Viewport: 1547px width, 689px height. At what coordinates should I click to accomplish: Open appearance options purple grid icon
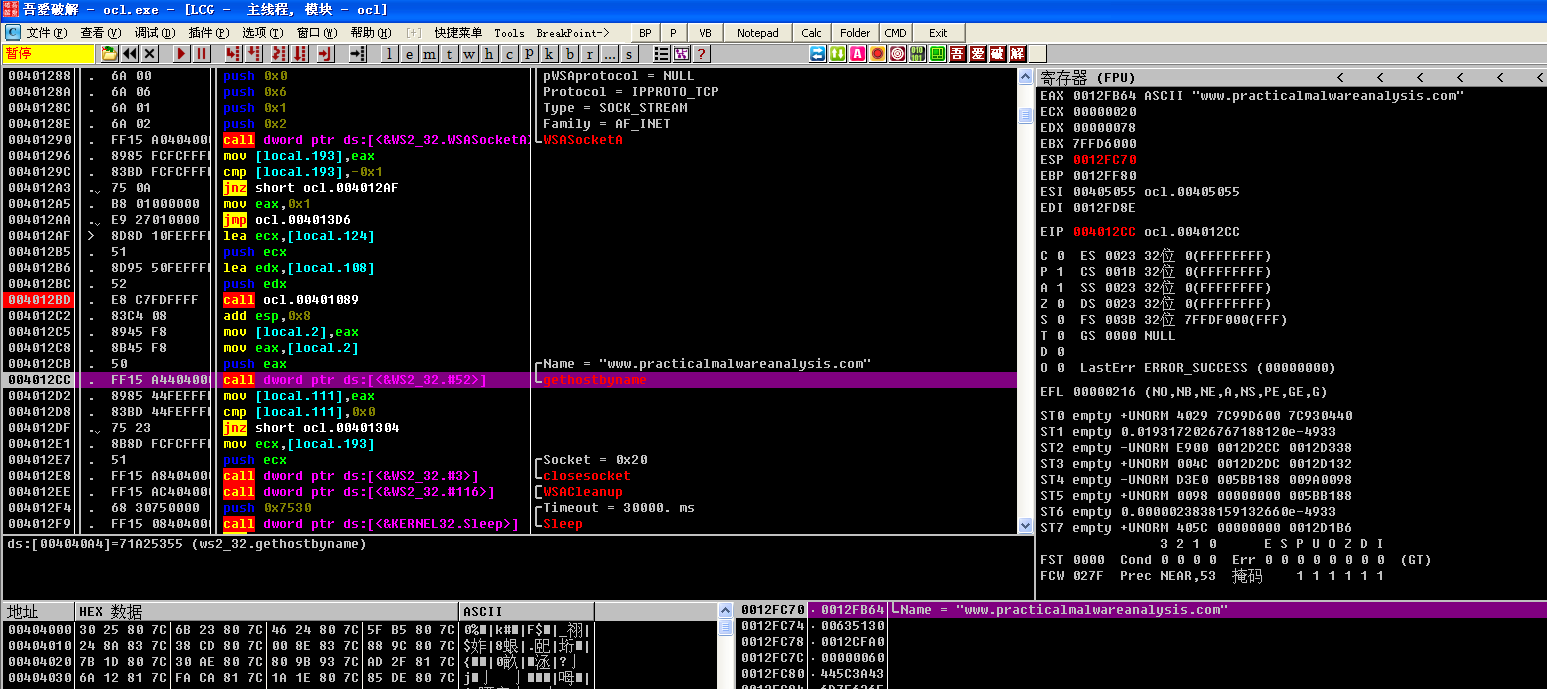[x=682, y=54]
